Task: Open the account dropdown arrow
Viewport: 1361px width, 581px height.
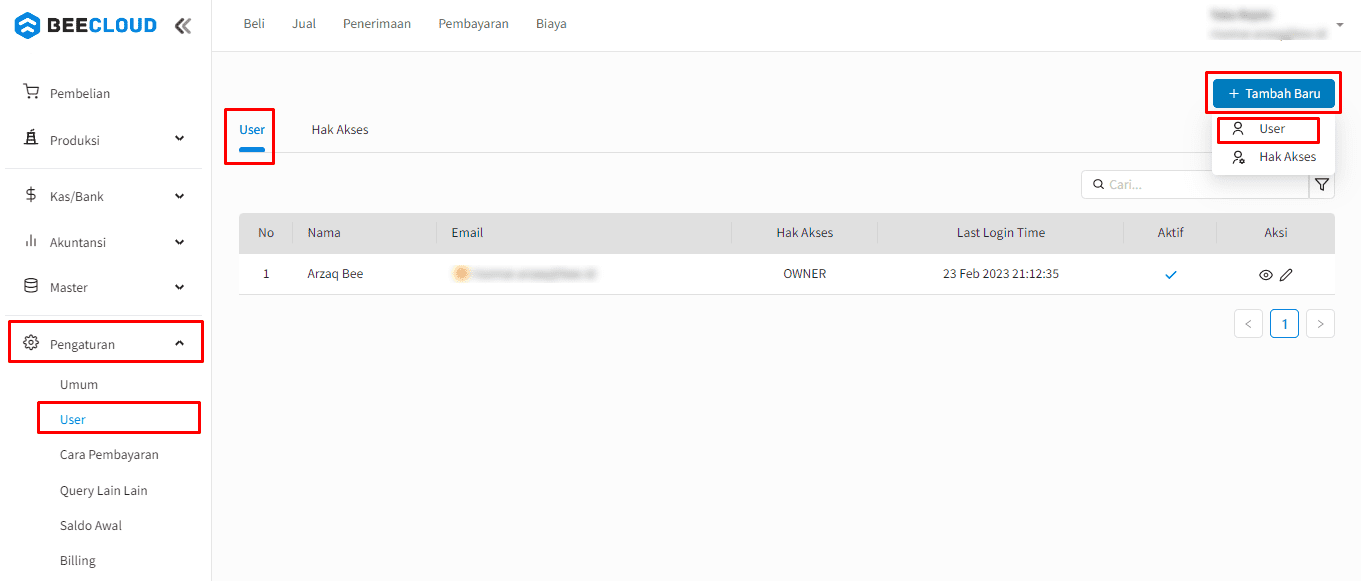Action: pos(1340,25)
